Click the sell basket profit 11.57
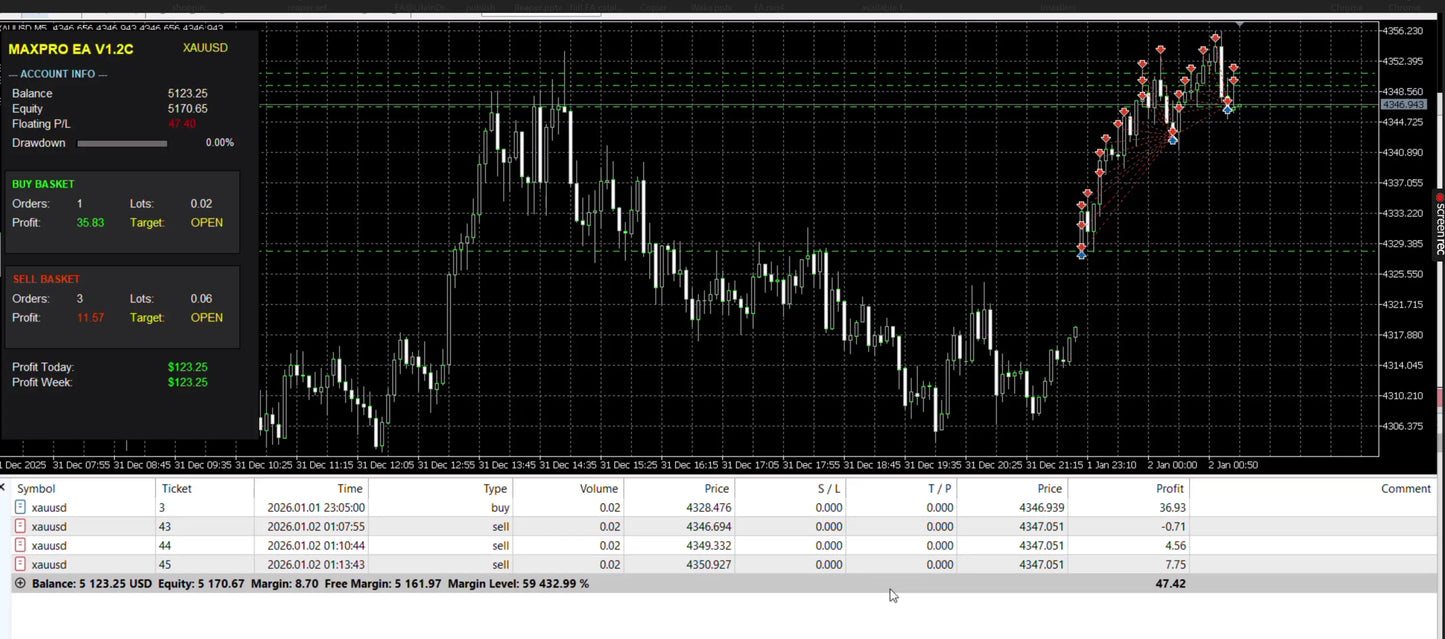The image size is (1445, 639). (90, 318)
